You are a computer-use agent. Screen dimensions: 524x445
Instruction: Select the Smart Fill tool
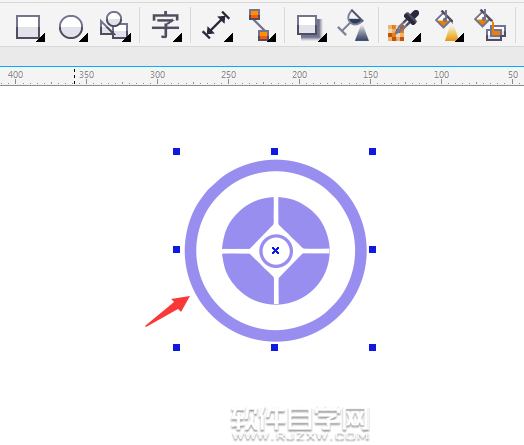490,25
